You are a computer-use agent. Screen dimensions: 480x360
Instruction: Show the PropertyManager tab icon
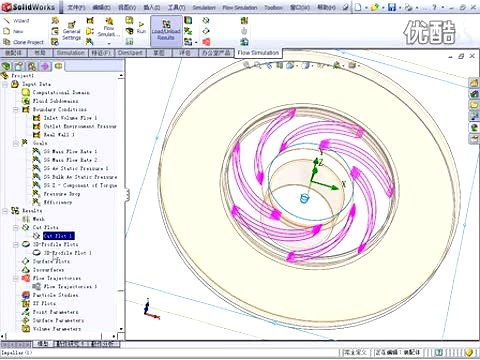click(x=19, y=66)
